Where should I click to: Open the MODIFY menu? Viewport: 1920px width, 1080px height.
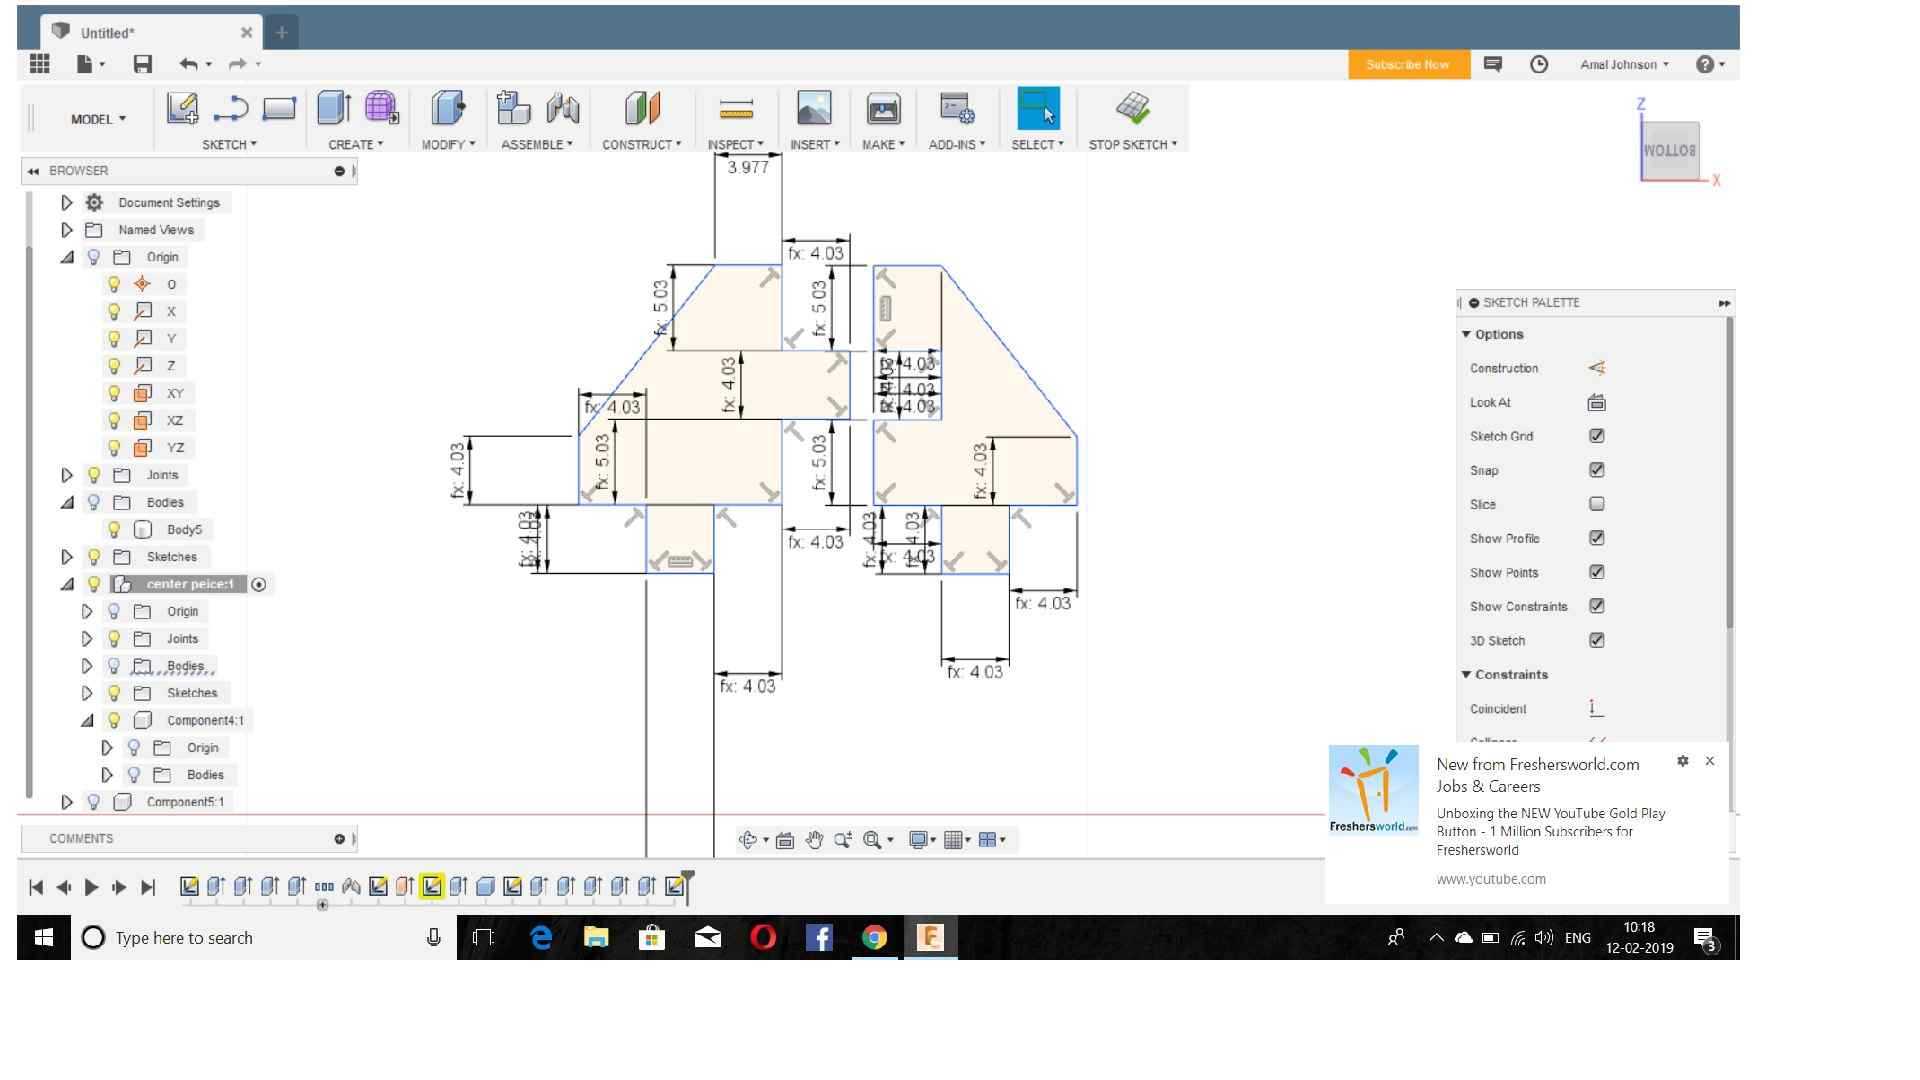click(x=447, y=144)
